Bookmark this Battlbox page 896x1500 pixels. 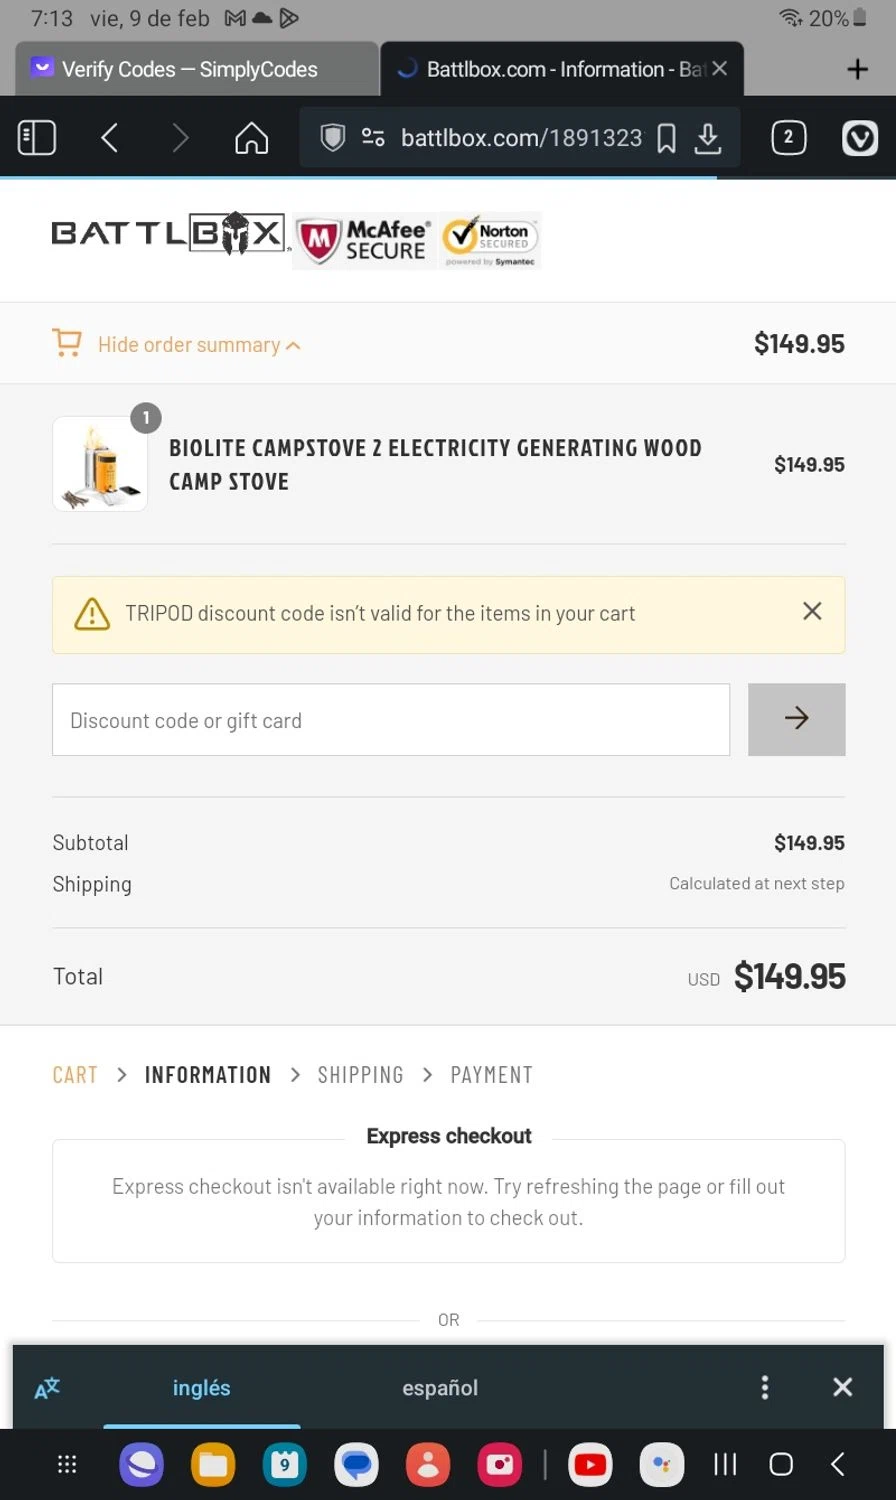(x=667, y=138)
